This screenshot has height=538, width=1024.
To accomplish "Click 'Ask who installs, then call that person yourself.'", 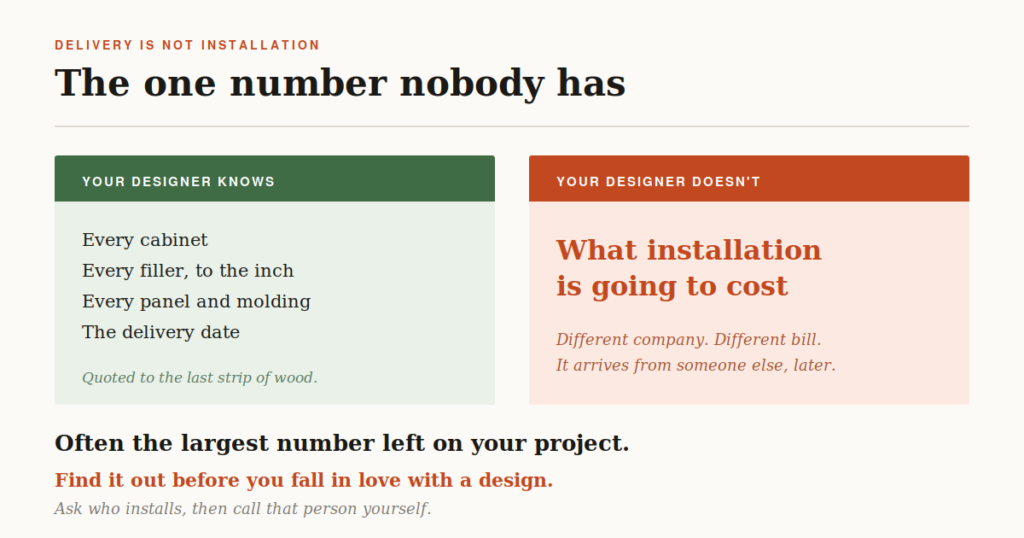I will click(243, 509).
